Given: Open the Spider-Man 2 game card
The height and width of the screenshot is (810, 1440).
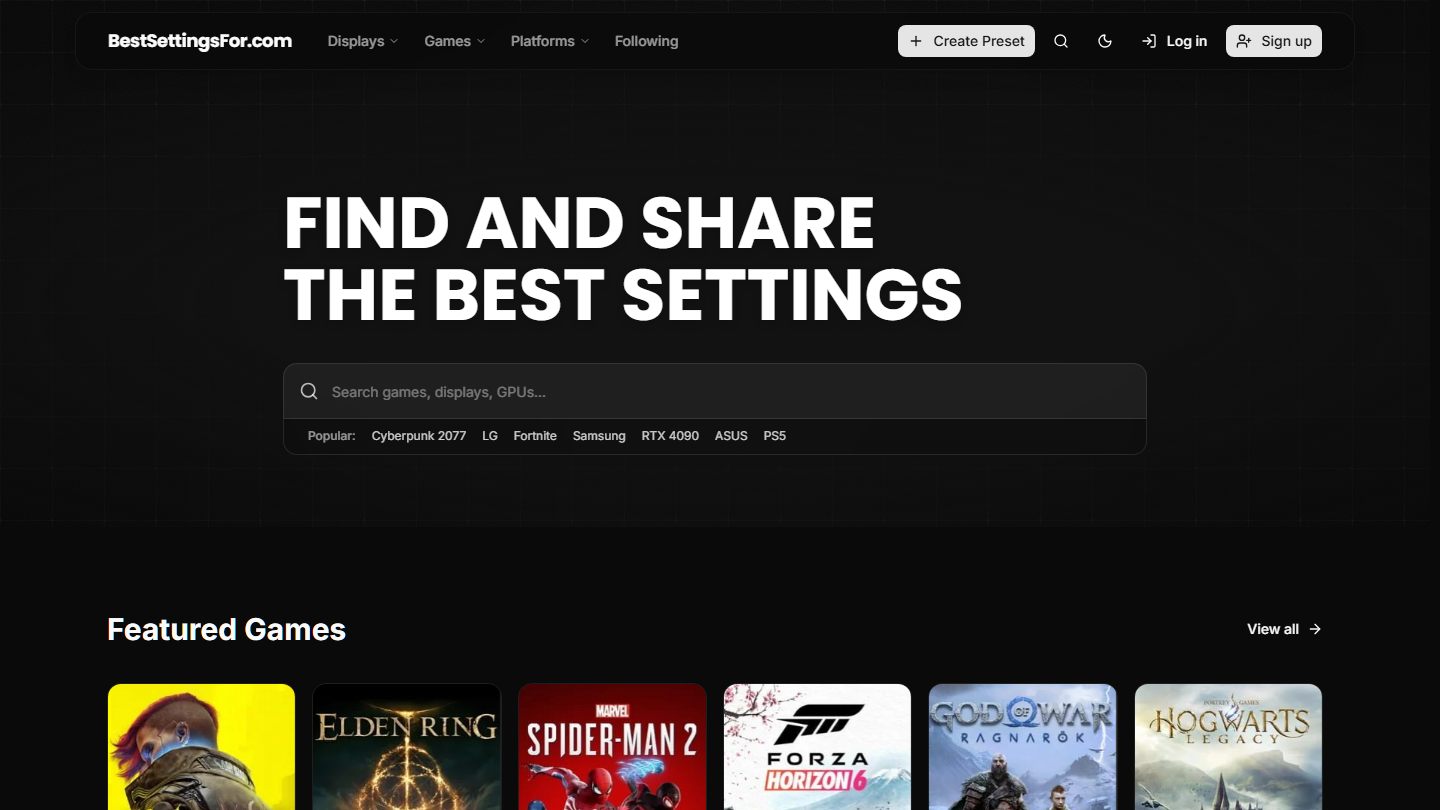Looking at the screenshot, I should pos(612,747).
